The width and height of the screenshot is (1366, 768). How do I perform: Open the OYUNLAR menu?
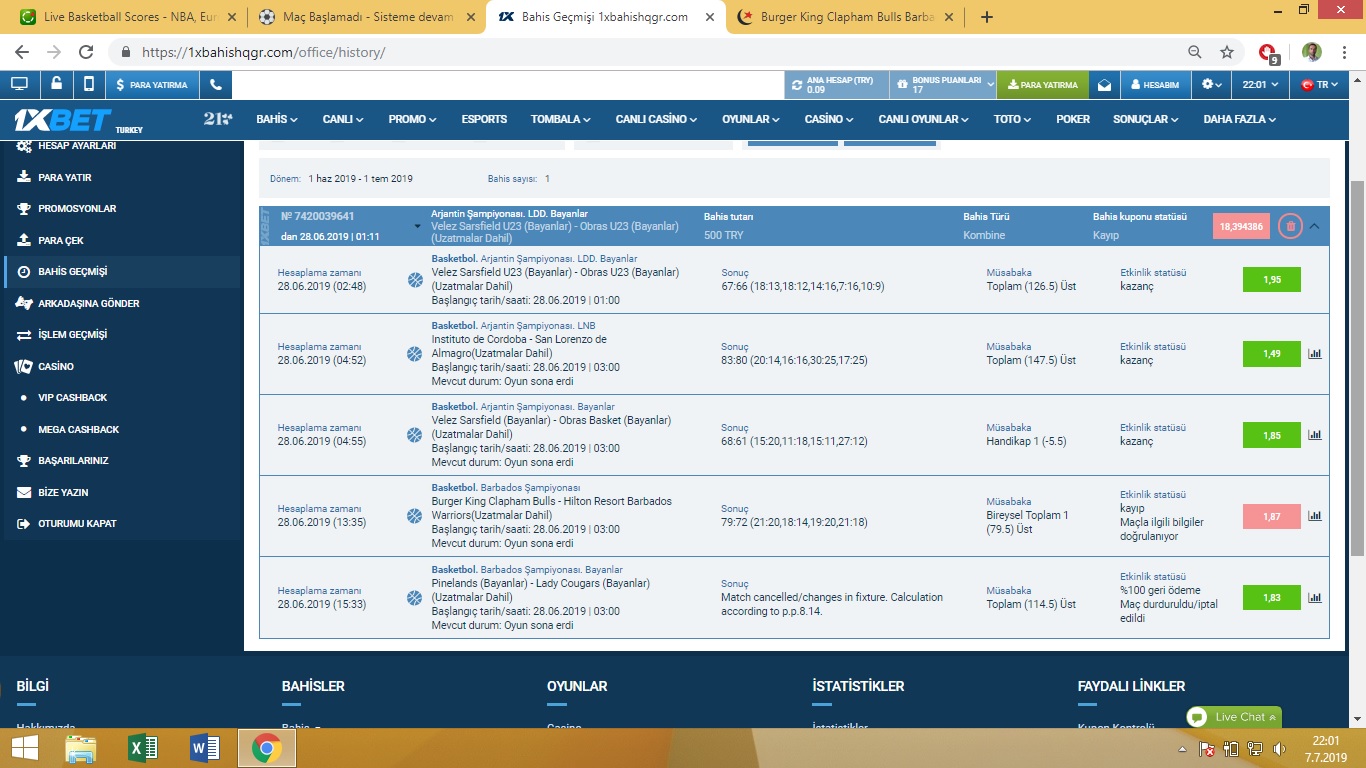click(x=751, y=119)
